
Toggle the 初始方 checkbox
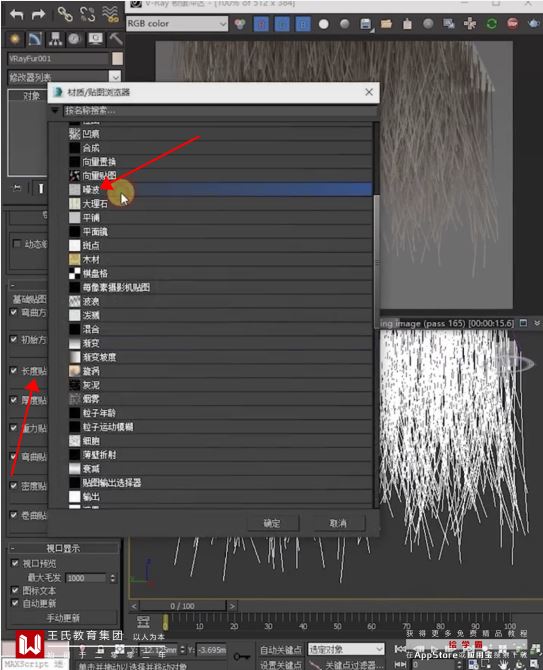(14, 339)
